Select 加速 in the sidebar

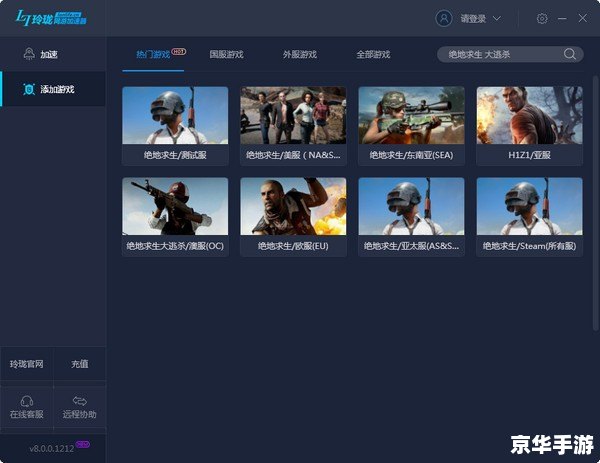coord(48,54)
